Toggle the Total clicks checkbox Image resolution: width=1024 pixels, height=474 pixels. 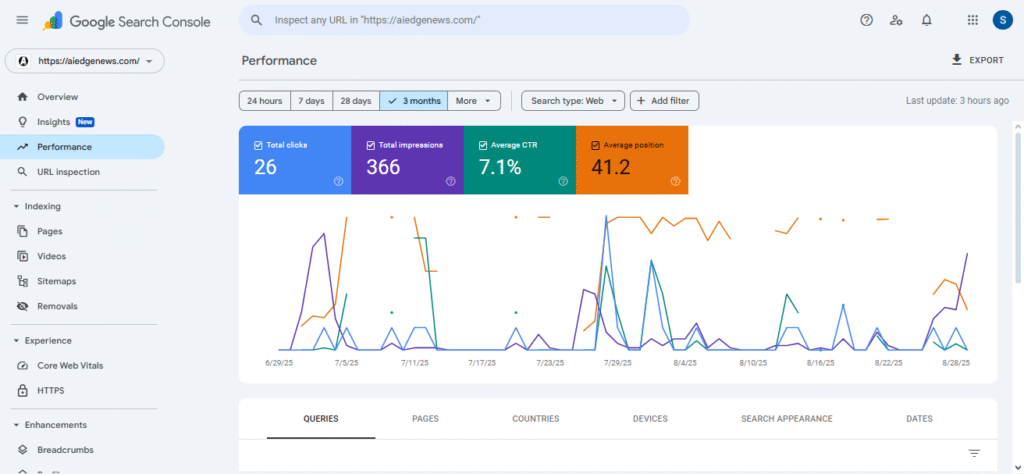258,145
